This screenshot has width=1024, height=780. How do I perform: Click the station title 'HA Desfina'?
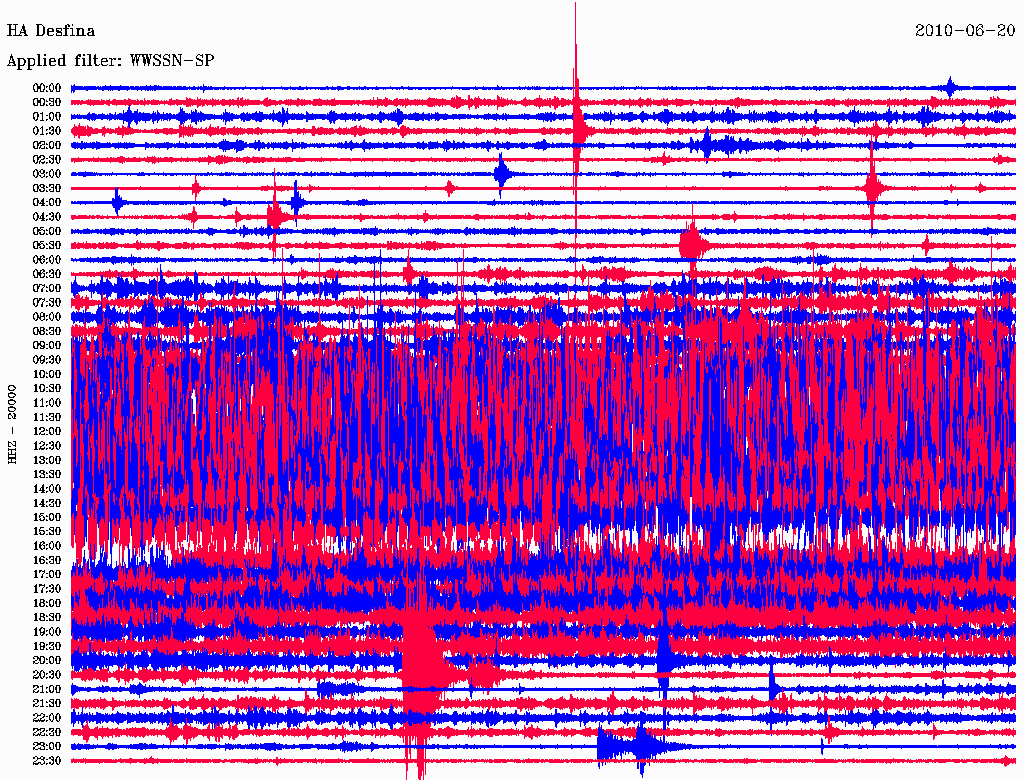coord(50,31)
